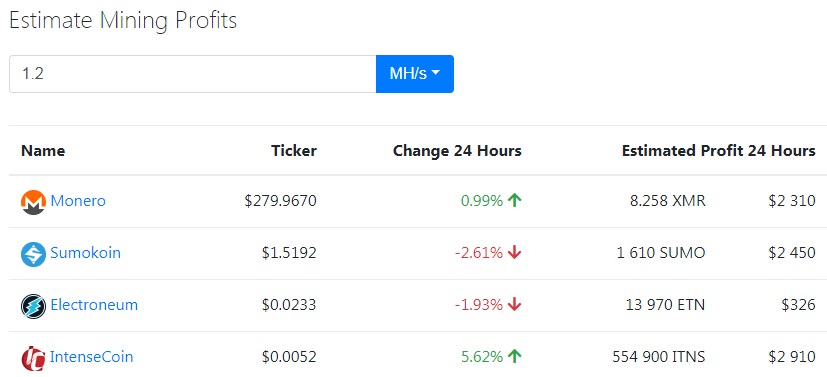Click the Monero price $279.9670
The width and height of the screenshot is (827, 377).
[x=281, y=201]
